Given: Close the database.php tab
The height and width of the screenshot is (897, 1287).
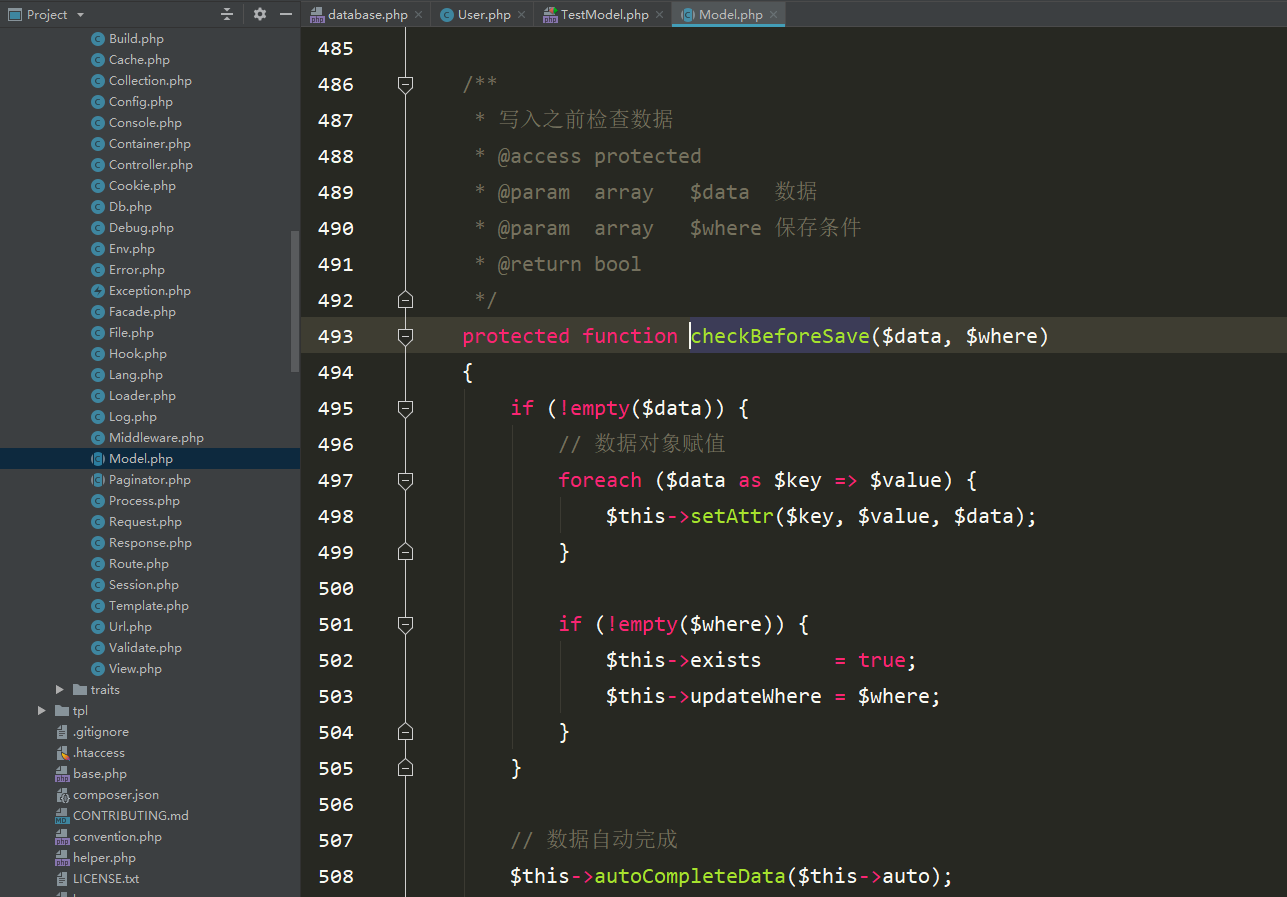Looking at the screenshot, I should click(418, 15).
